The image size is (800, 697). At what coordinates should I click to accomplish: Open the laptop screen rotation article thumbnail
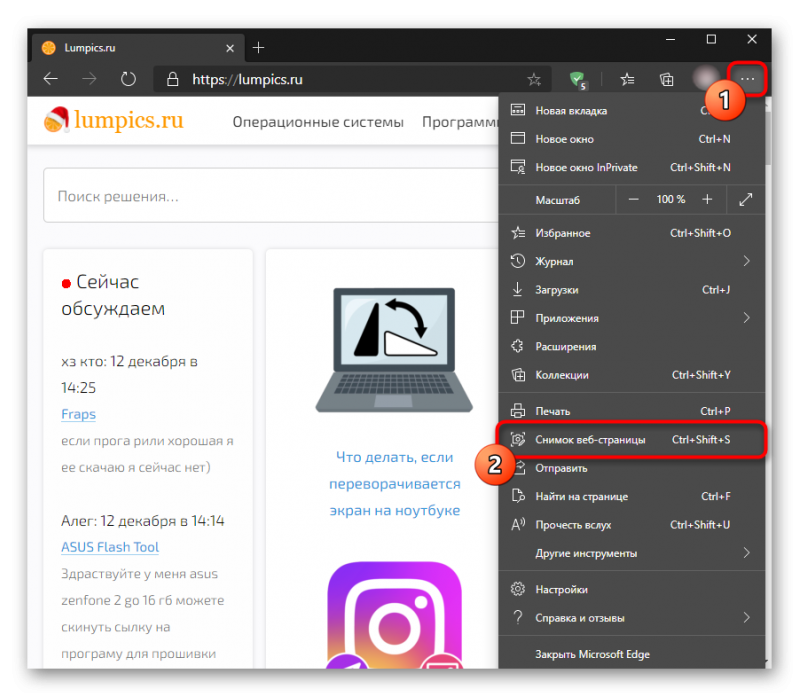coord(394,350)
